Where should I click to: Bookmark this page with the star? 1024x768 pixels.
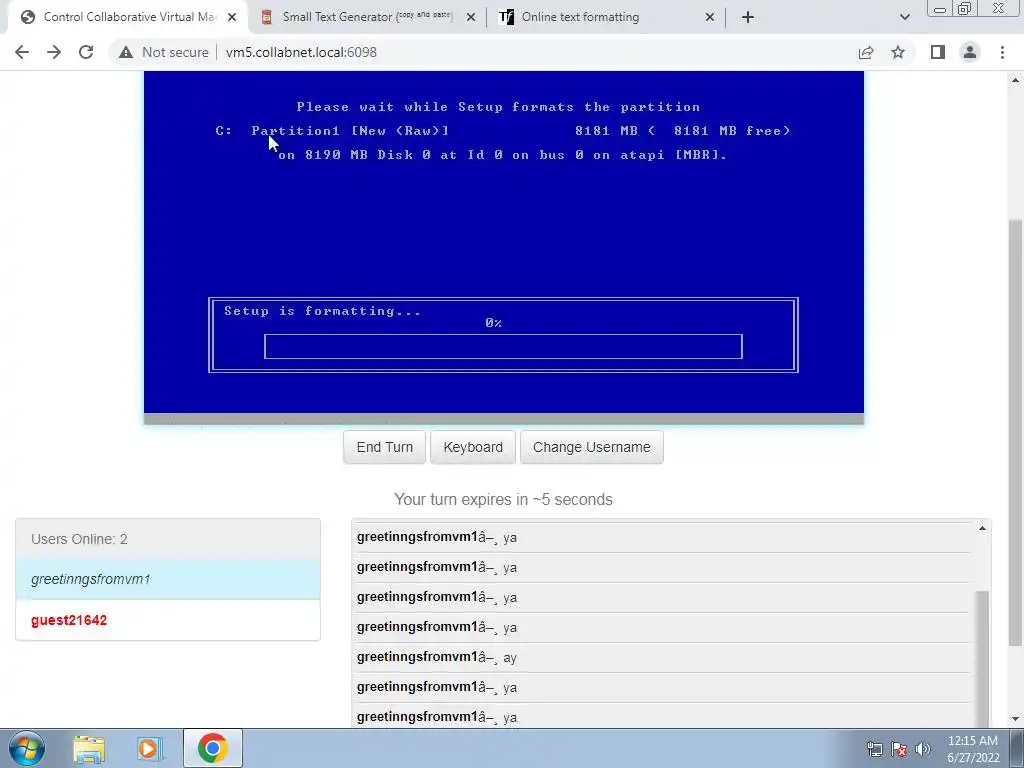click(x=898, y=52)
